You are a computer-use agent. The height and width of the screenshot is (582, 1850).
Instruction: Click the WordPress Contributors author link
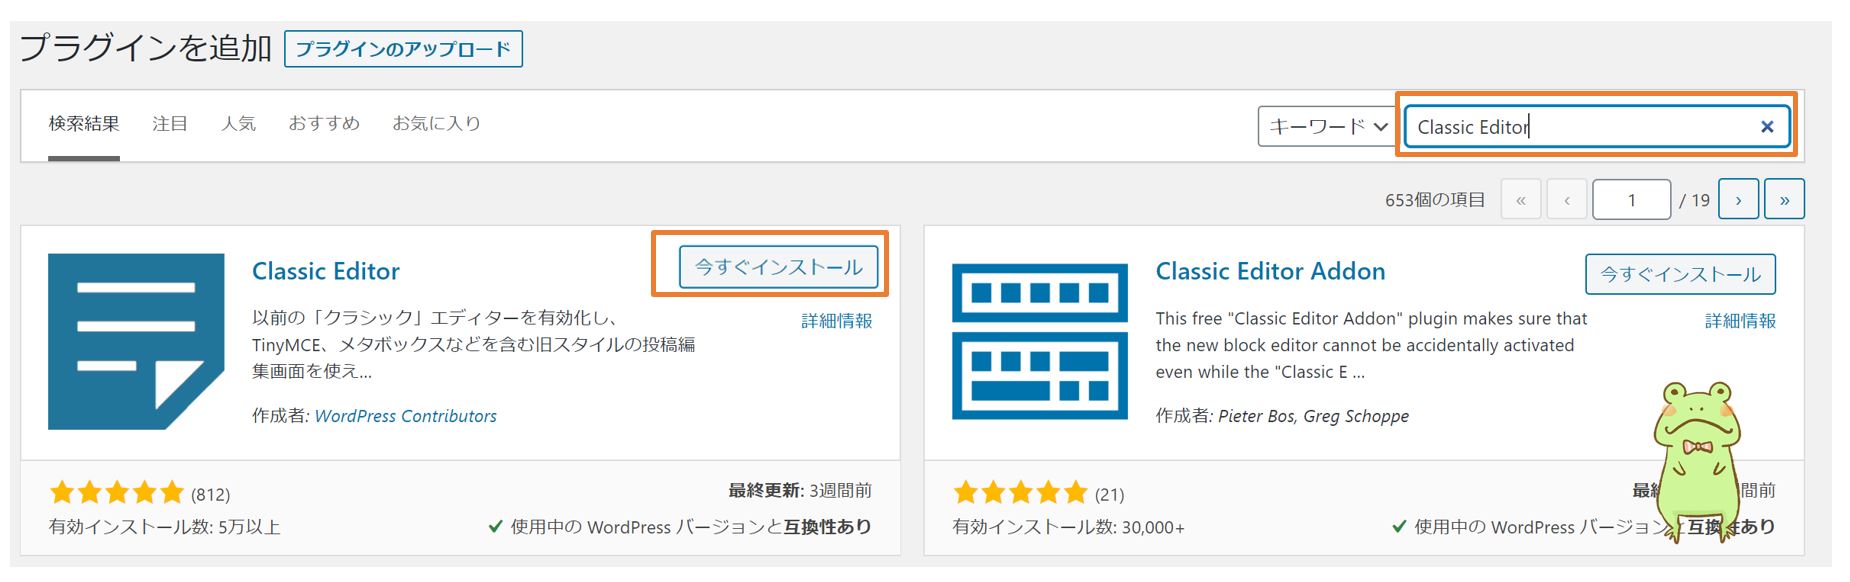coord(404,415)
